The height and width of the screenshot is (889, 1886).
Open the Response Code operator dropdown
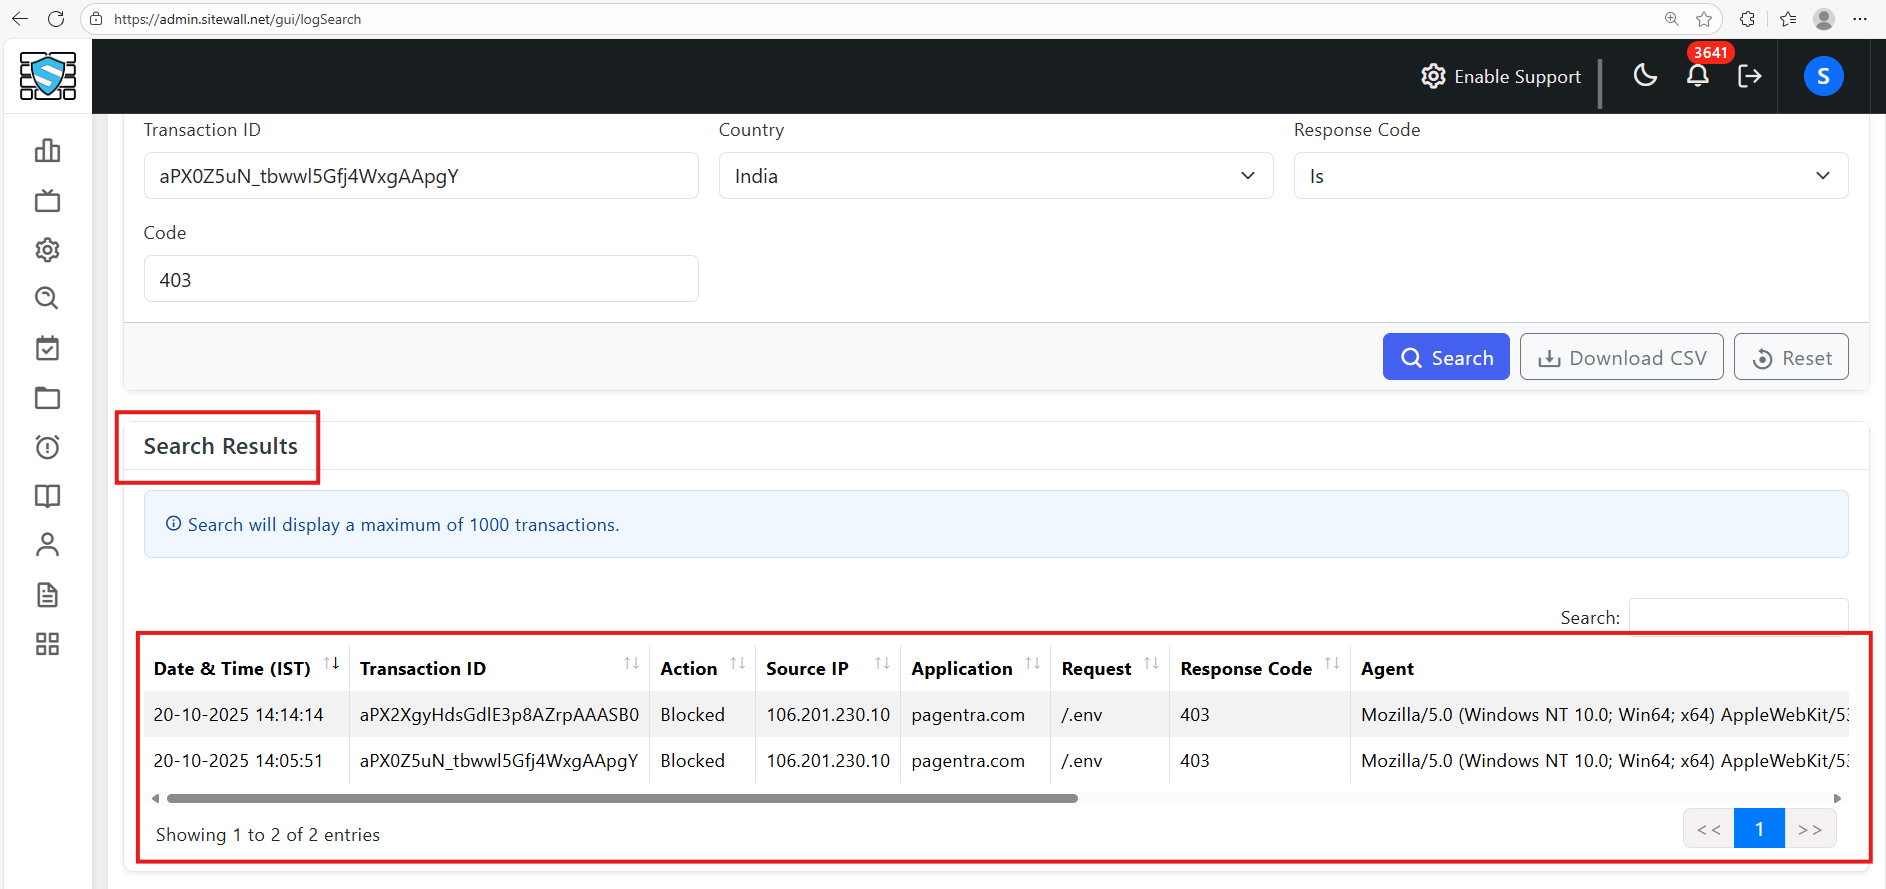coord(1570,176)
